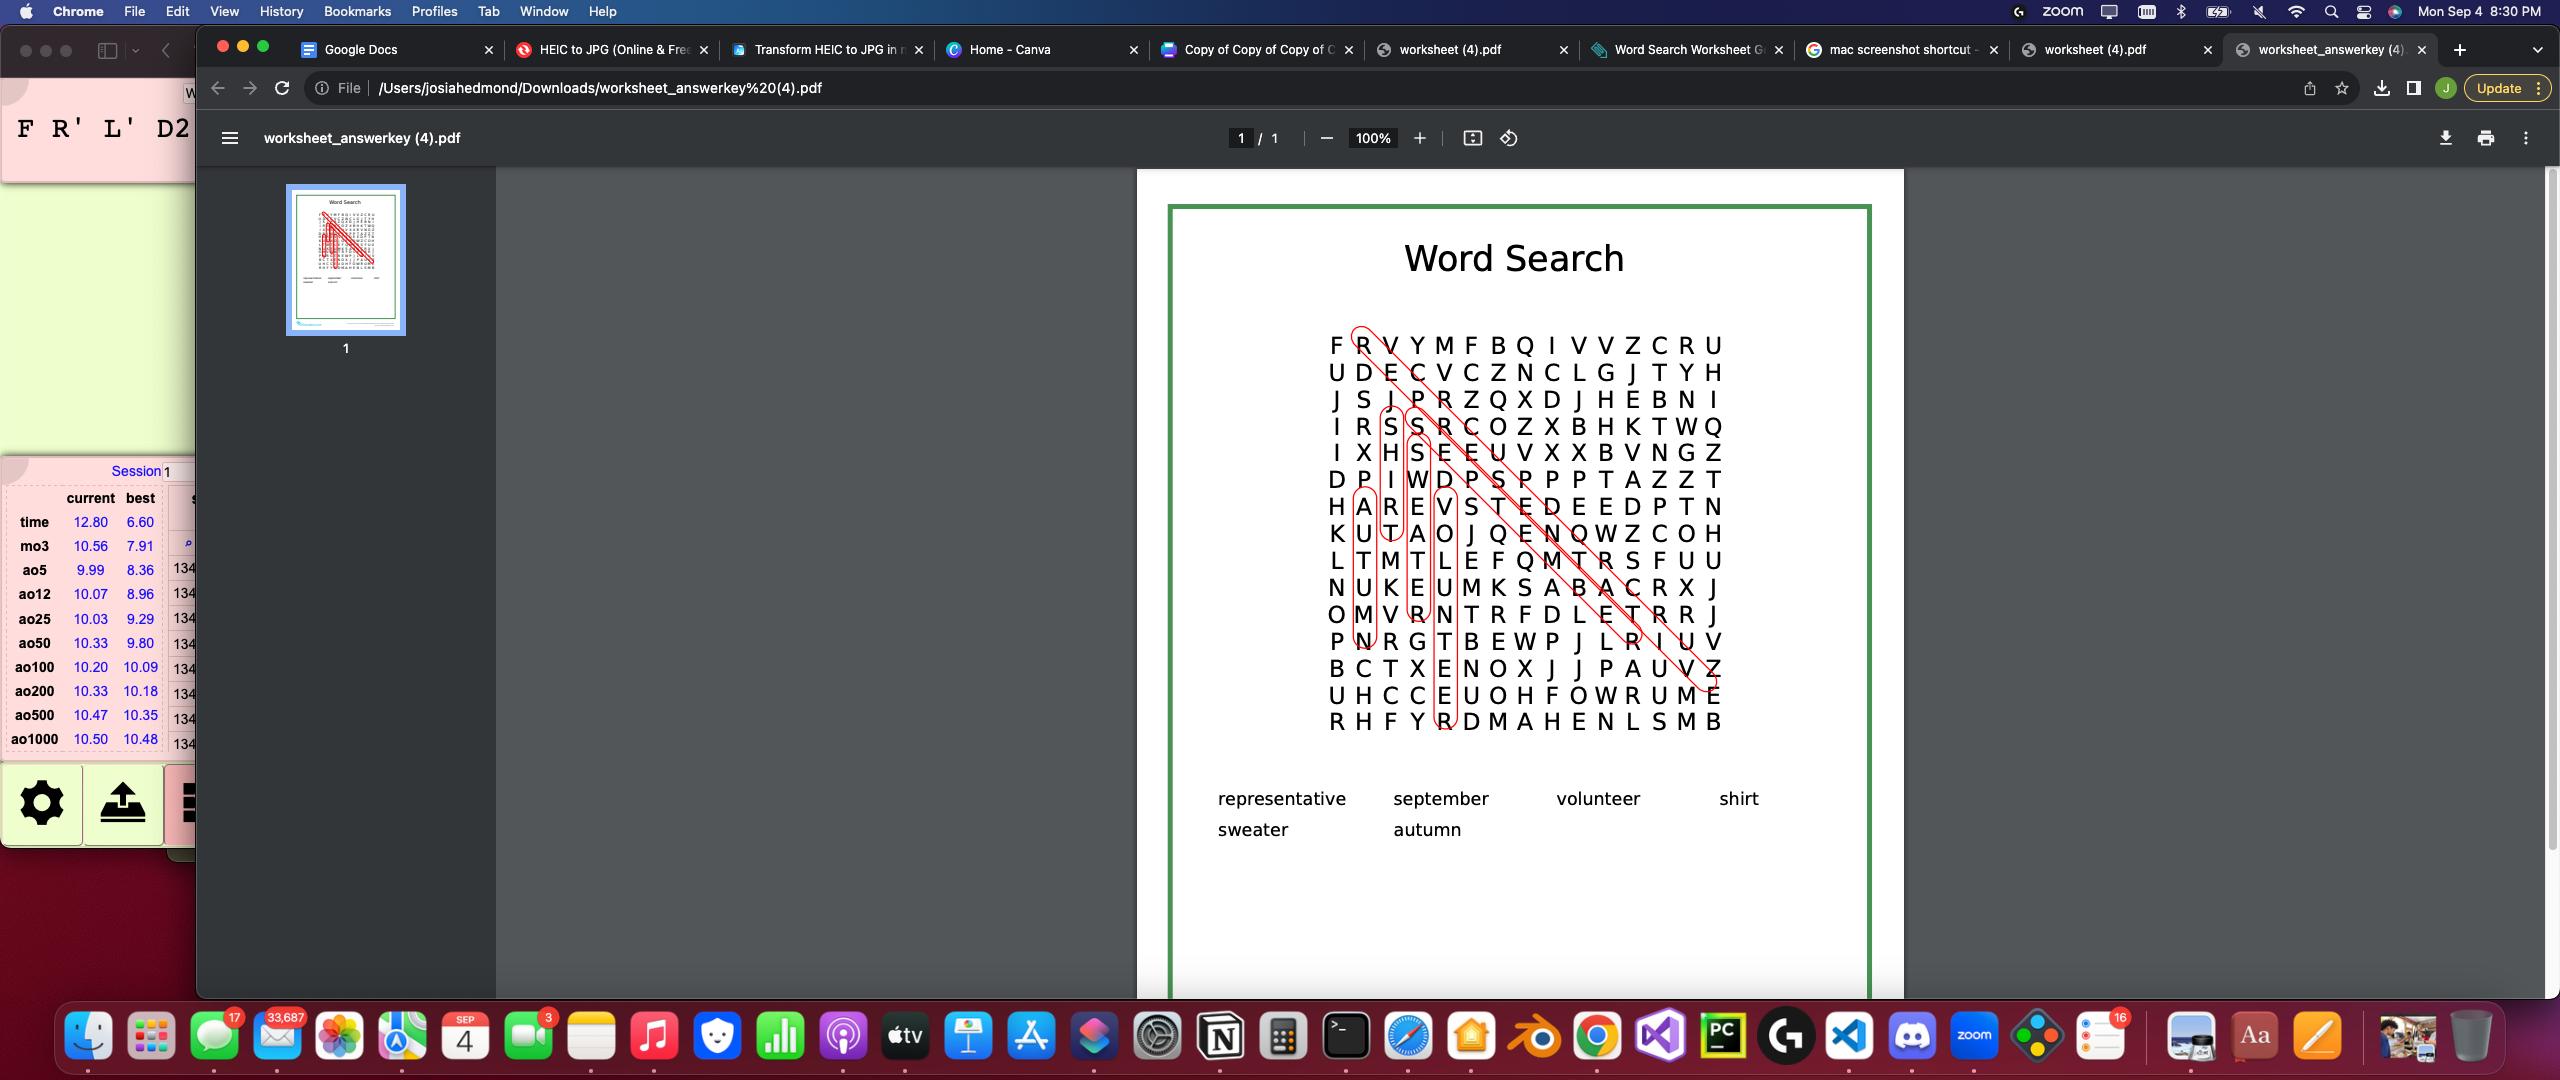Screen dimensions: 2560x1080
Task: Toggle the PDF sidebar hamburger menu
Action: click(x=229, y=138)
